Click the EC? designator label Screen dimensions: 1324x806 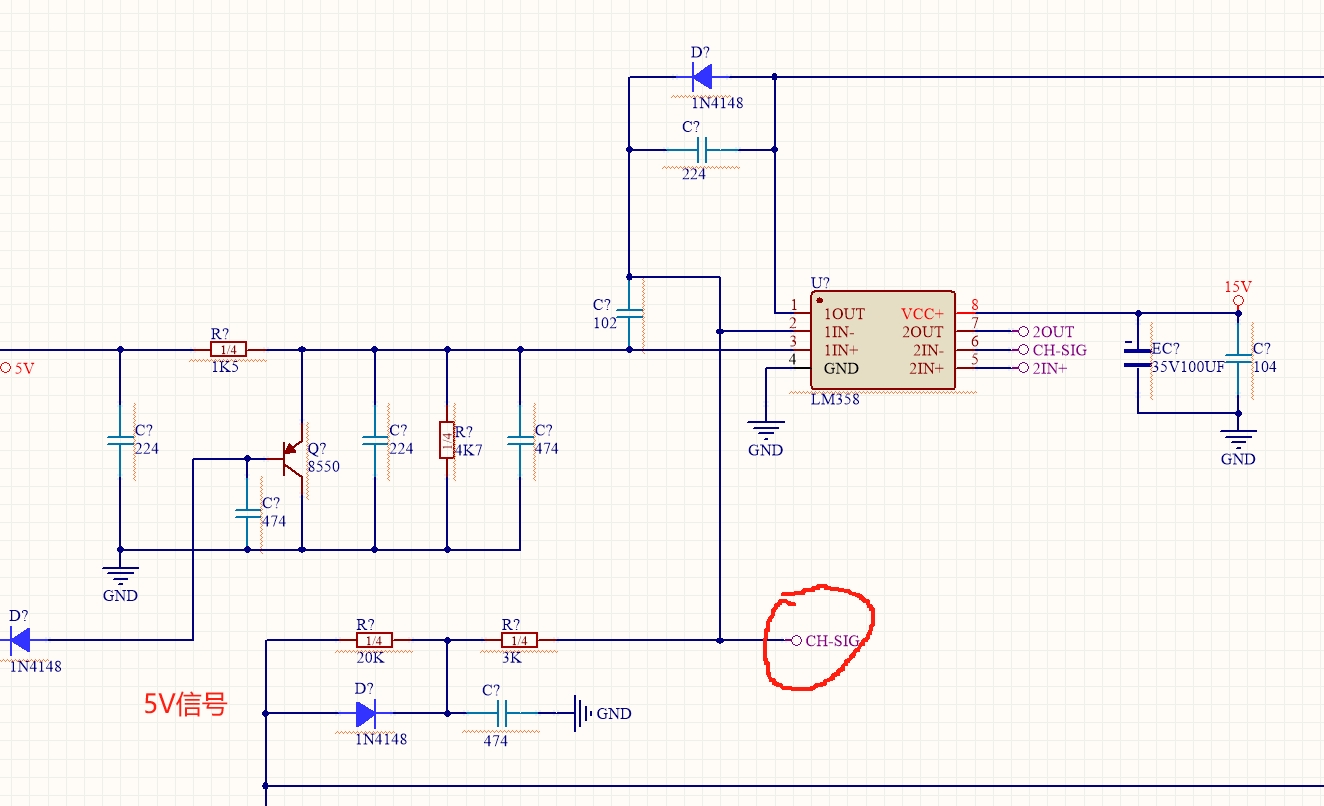coord(1165,349)
